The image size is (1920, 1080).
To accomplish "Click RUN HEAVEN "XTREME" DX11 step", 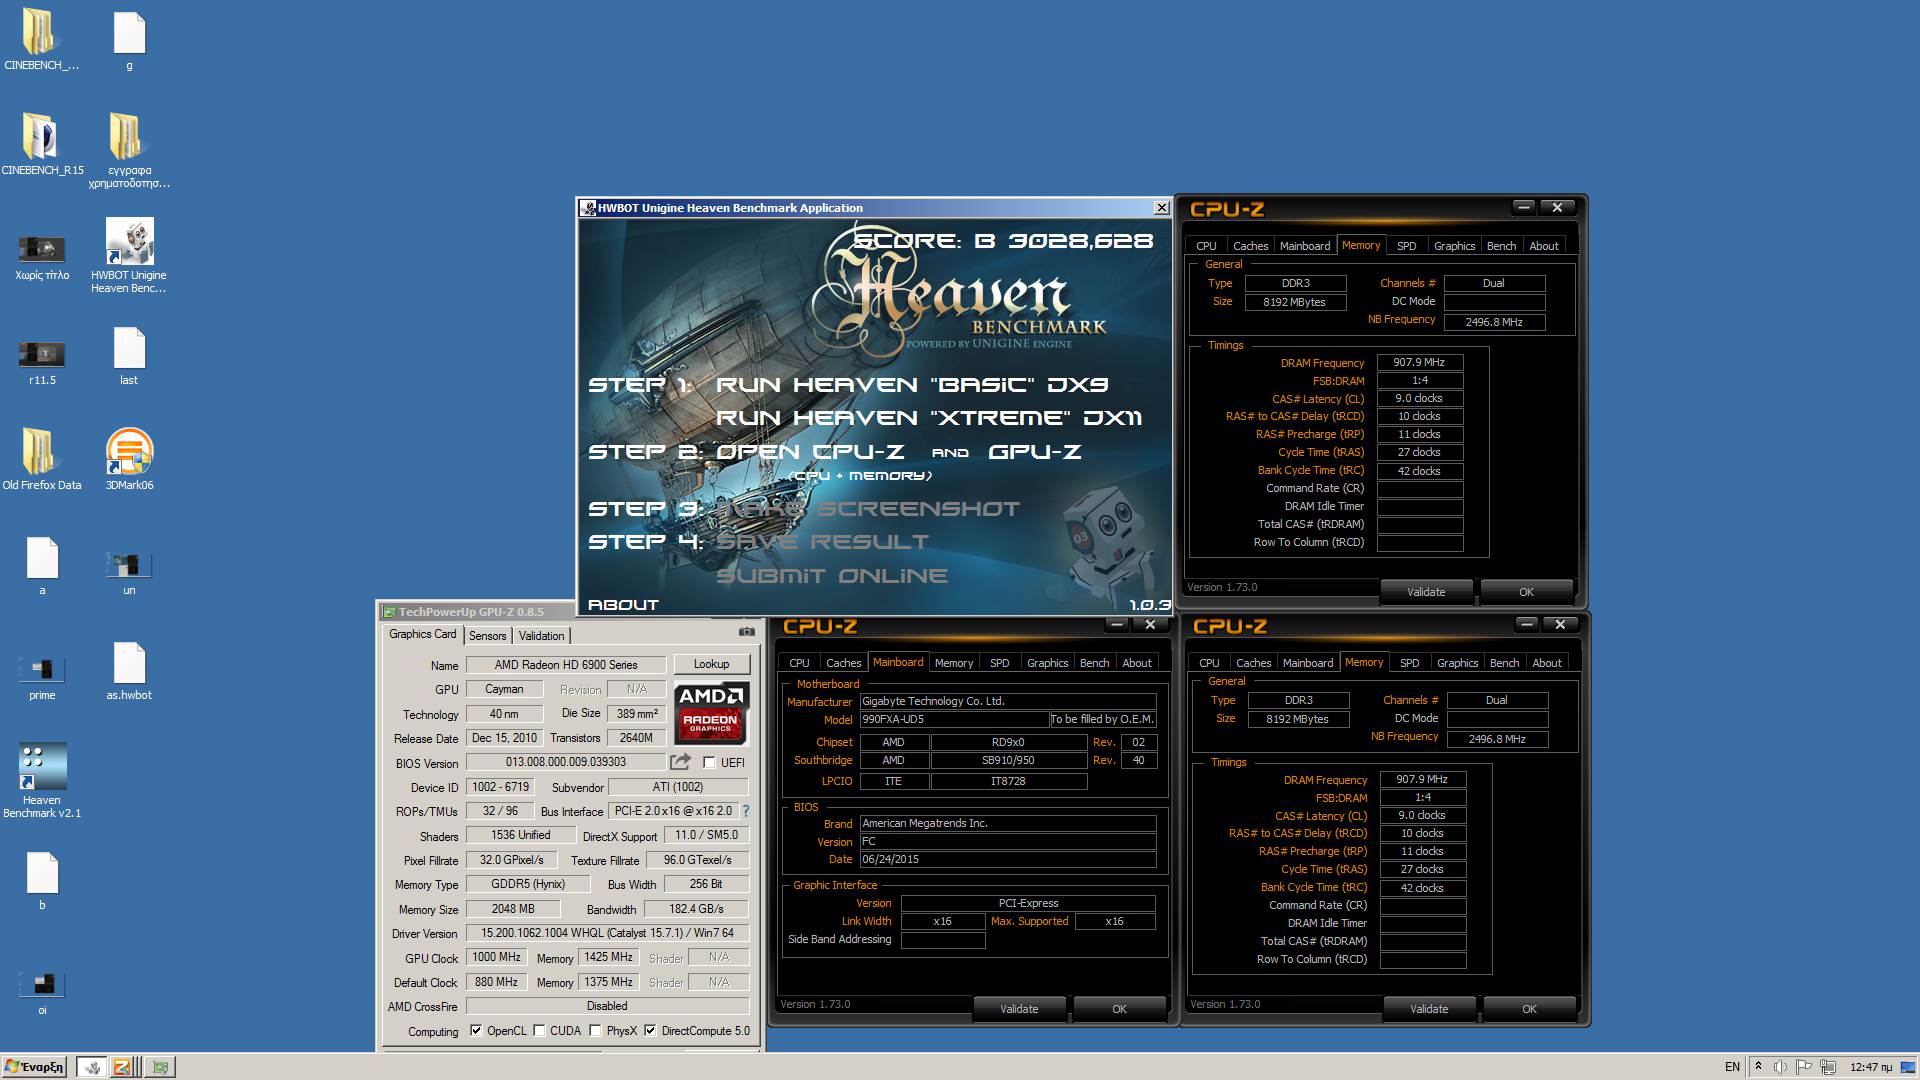I will [x=929, y=418].
